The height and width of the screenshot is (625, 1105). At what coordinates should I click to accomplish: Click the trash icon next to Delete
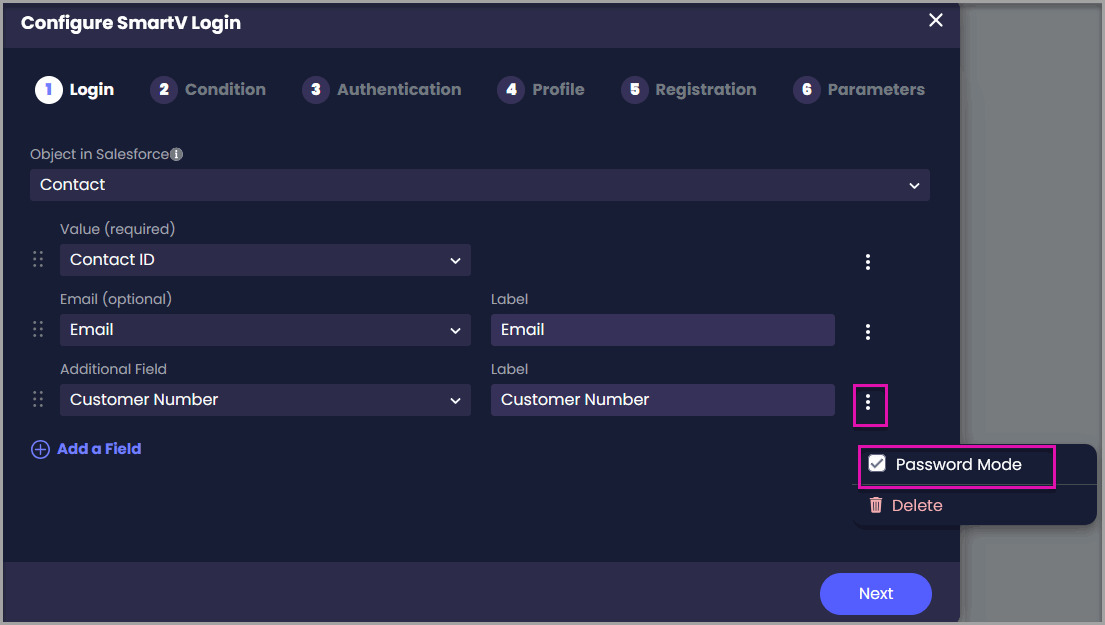(x=876, y=505)
